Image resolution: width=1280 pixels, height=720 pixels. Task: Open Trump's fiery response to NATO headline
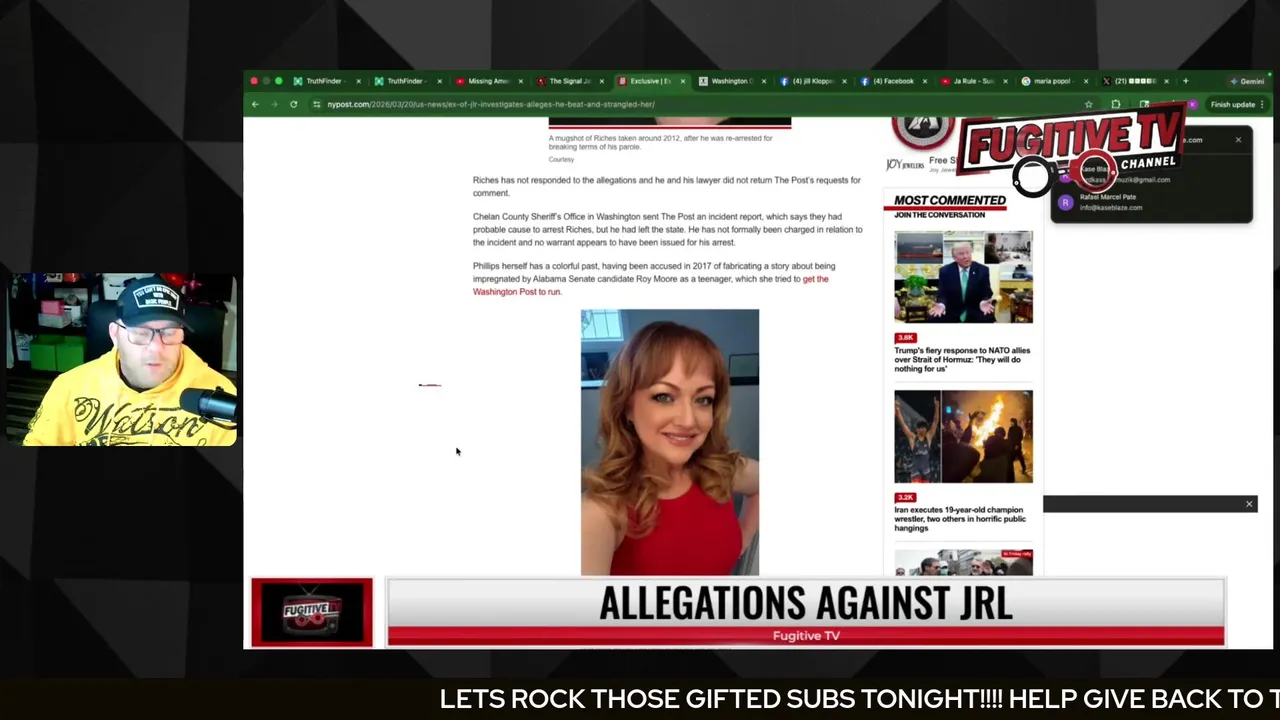[x=962, y=360]
